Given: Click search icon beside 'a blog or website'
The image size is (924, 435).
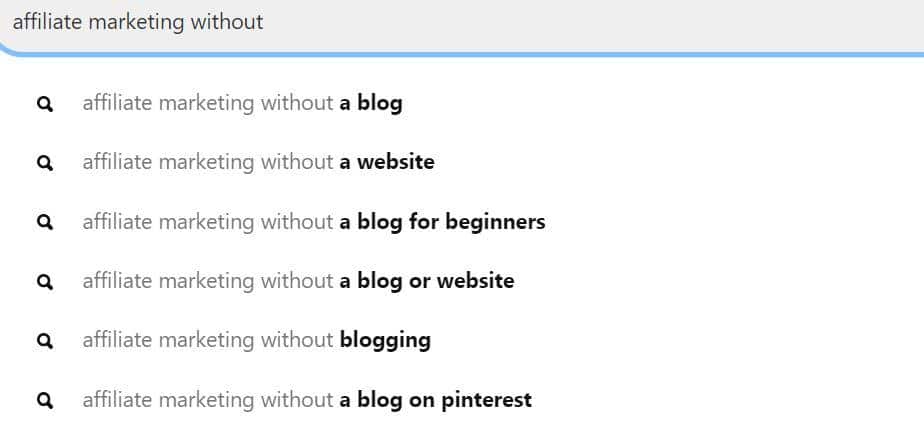Looking at the screenshot, I should click(45, 282).
